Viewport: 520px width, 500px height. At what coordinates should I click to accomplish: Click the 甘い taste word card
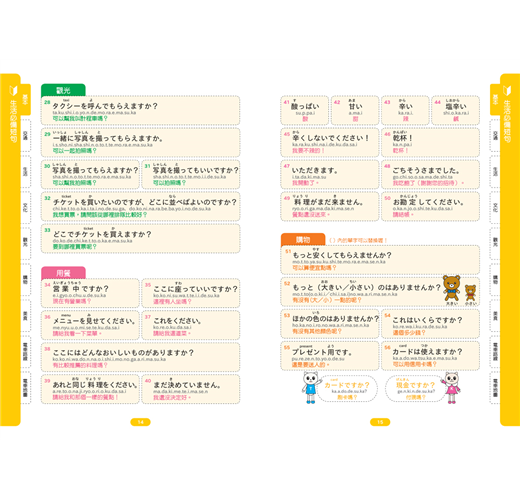(355, 110)
